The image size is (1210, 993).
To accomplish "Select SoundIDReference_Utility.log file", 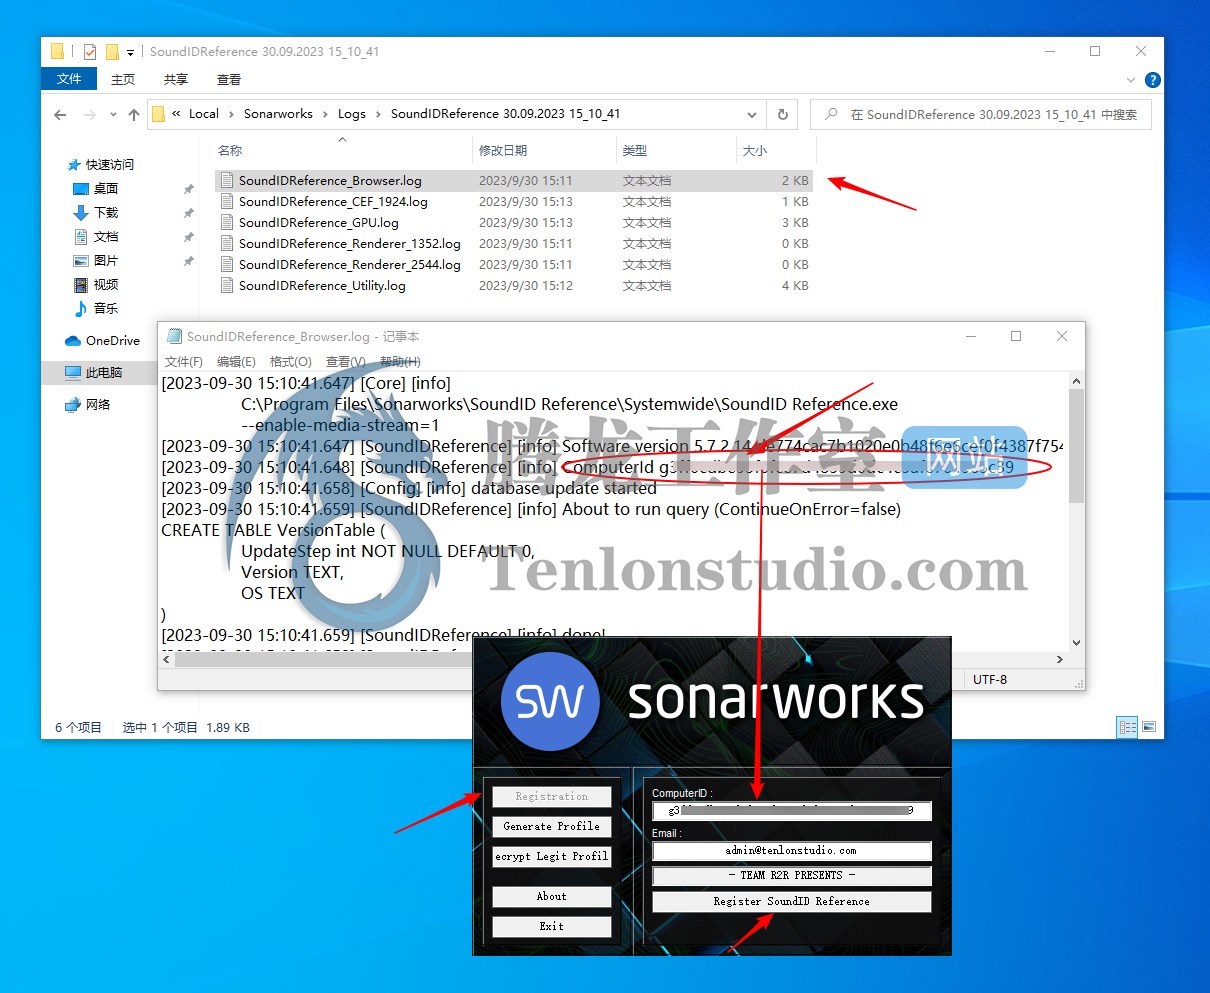I will pyautogui.click(x=513, y=286).
